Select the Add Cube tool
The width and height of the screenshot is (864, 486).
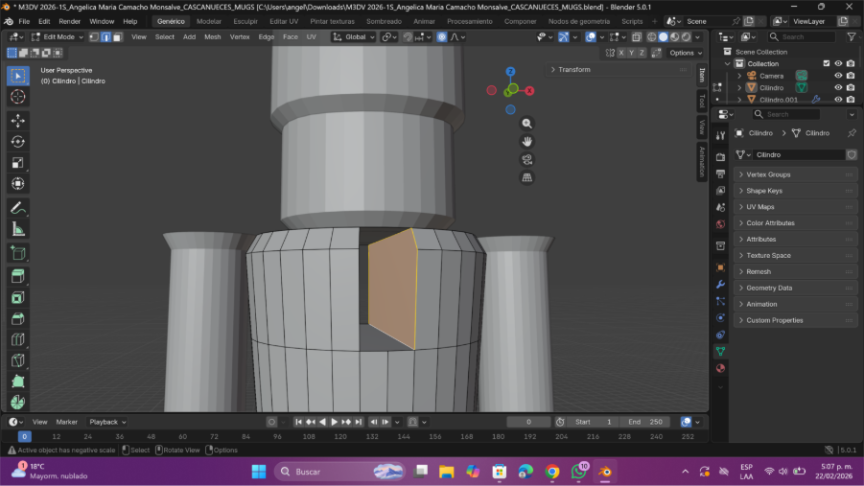click(x=18, y=253)
